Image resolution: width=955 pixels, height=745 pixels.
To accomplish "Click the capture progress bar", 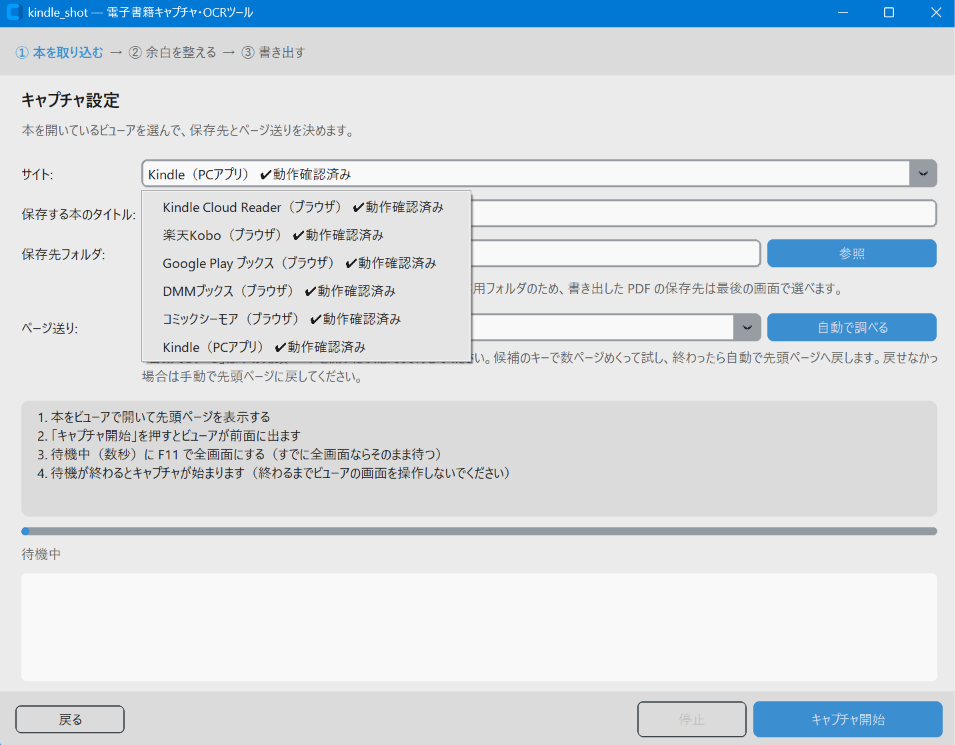I will tap(479, 531).
